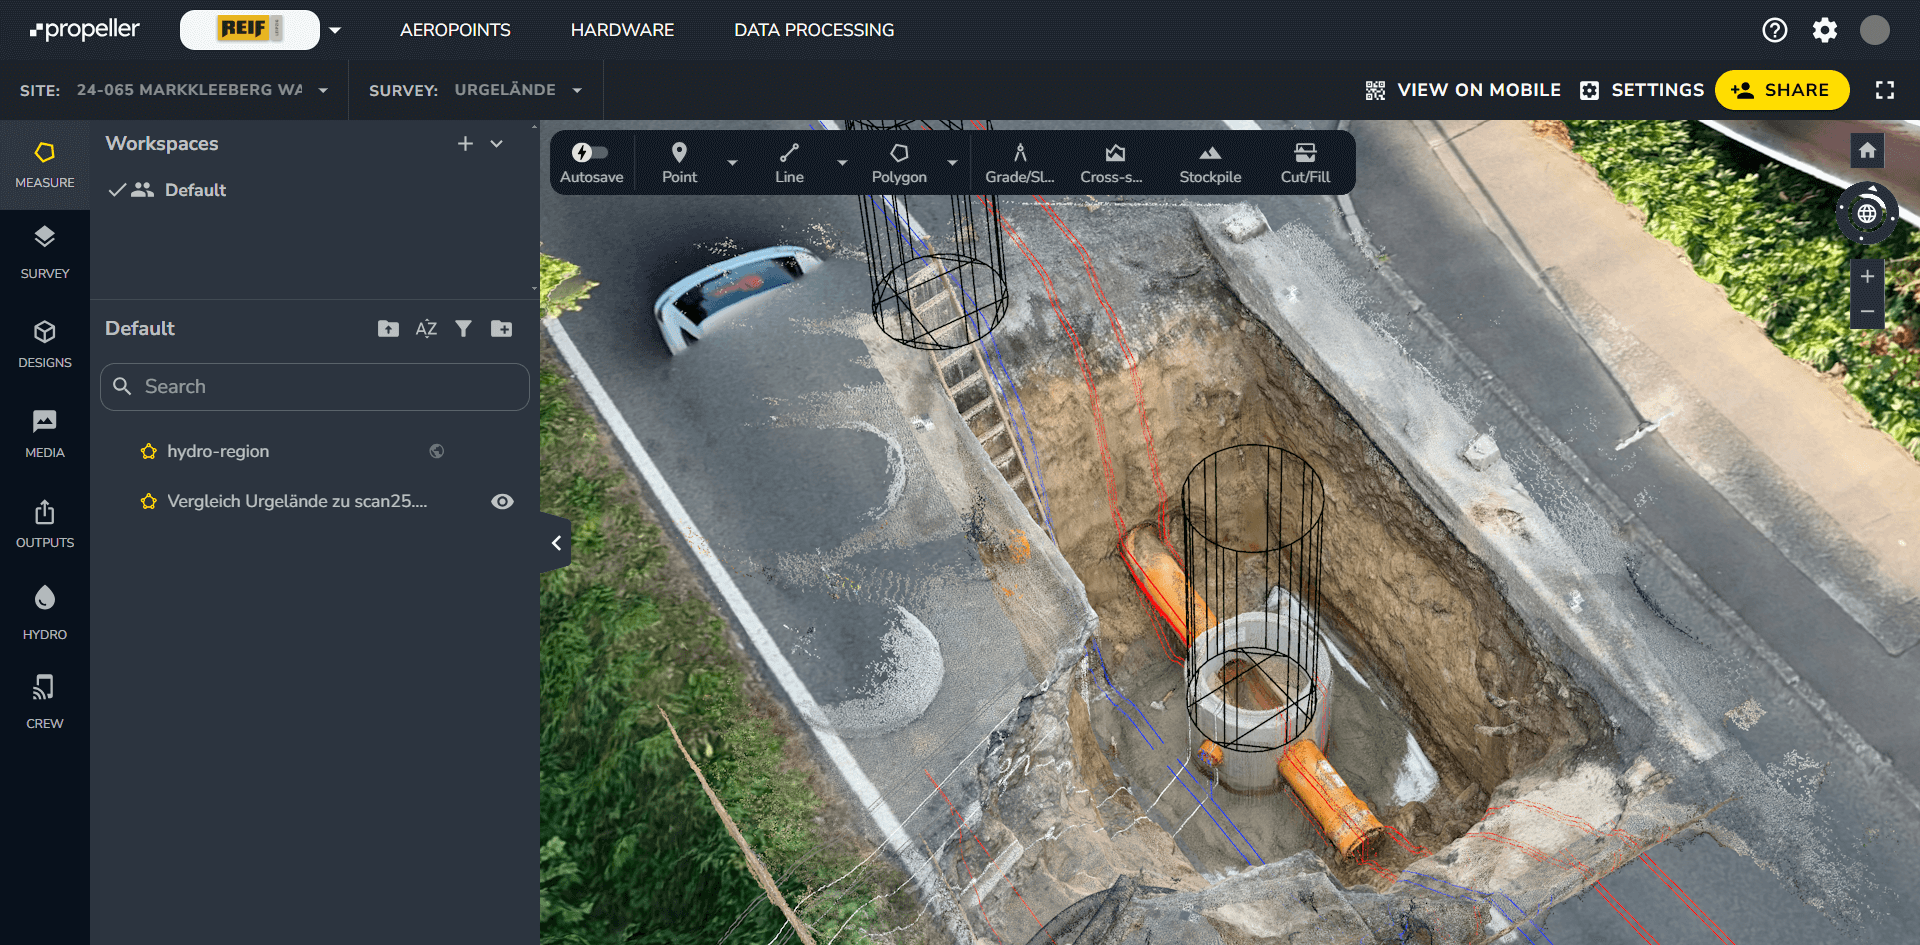
Task: Show the hydro-region layer
Action: click(x=437, y=452)
